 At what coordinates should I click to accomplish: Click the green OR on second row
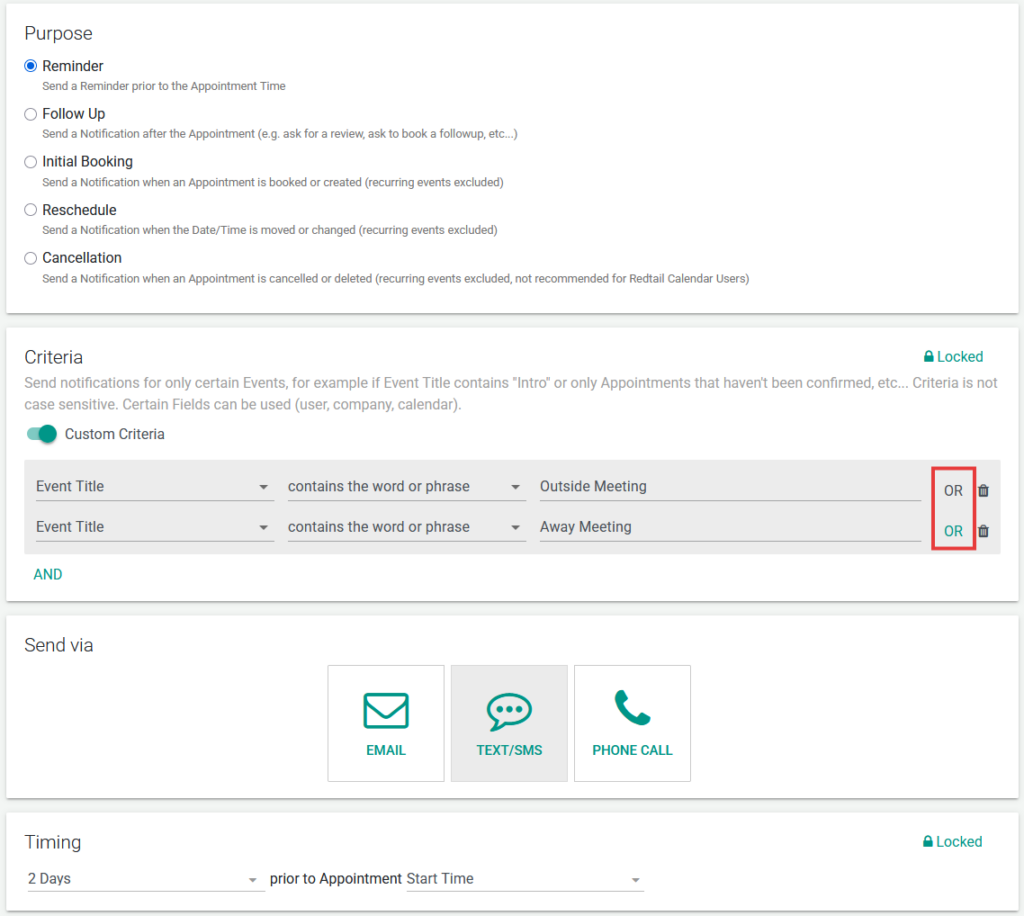coord(953,531)
